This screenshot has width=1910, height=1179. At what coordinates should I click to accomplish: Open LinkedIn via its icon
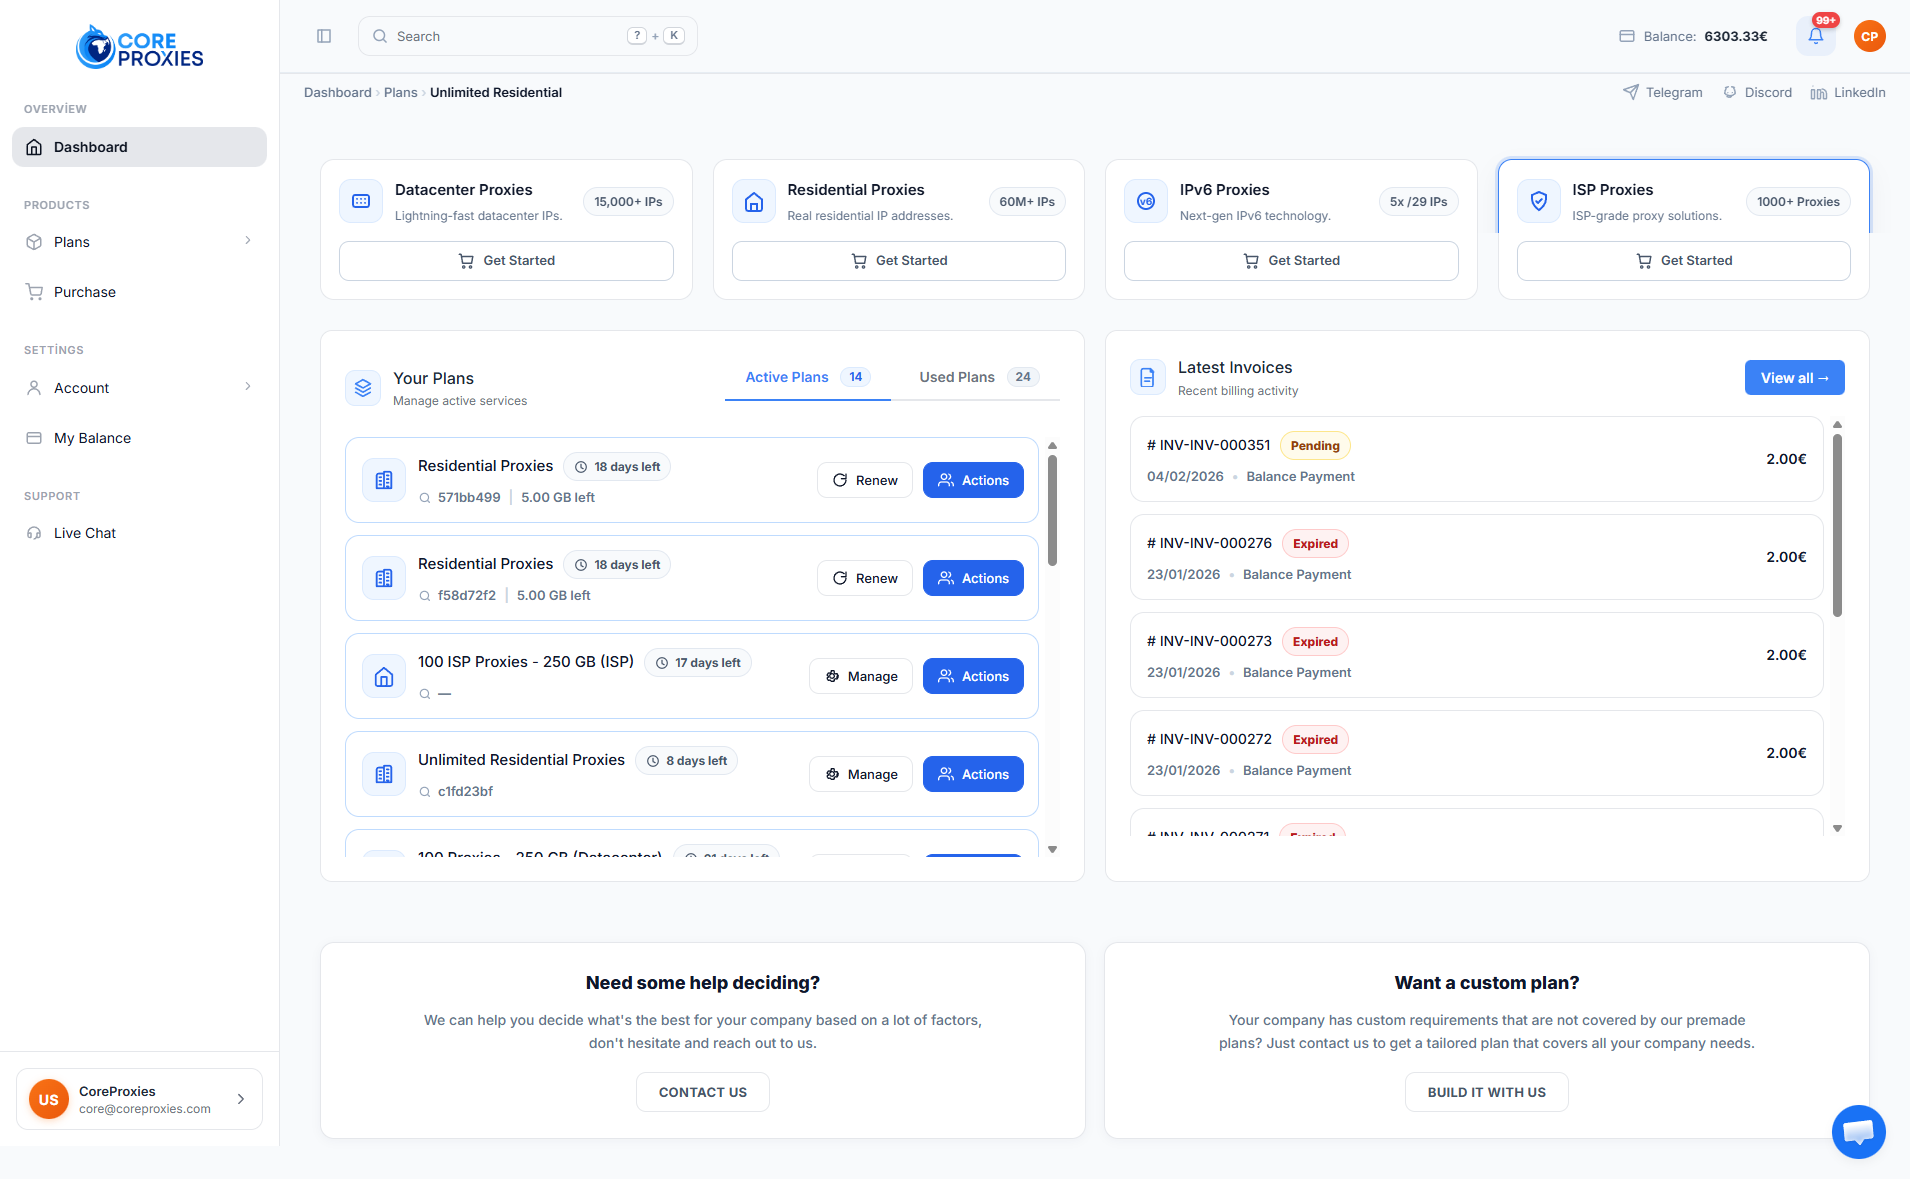coord(1817,92)
